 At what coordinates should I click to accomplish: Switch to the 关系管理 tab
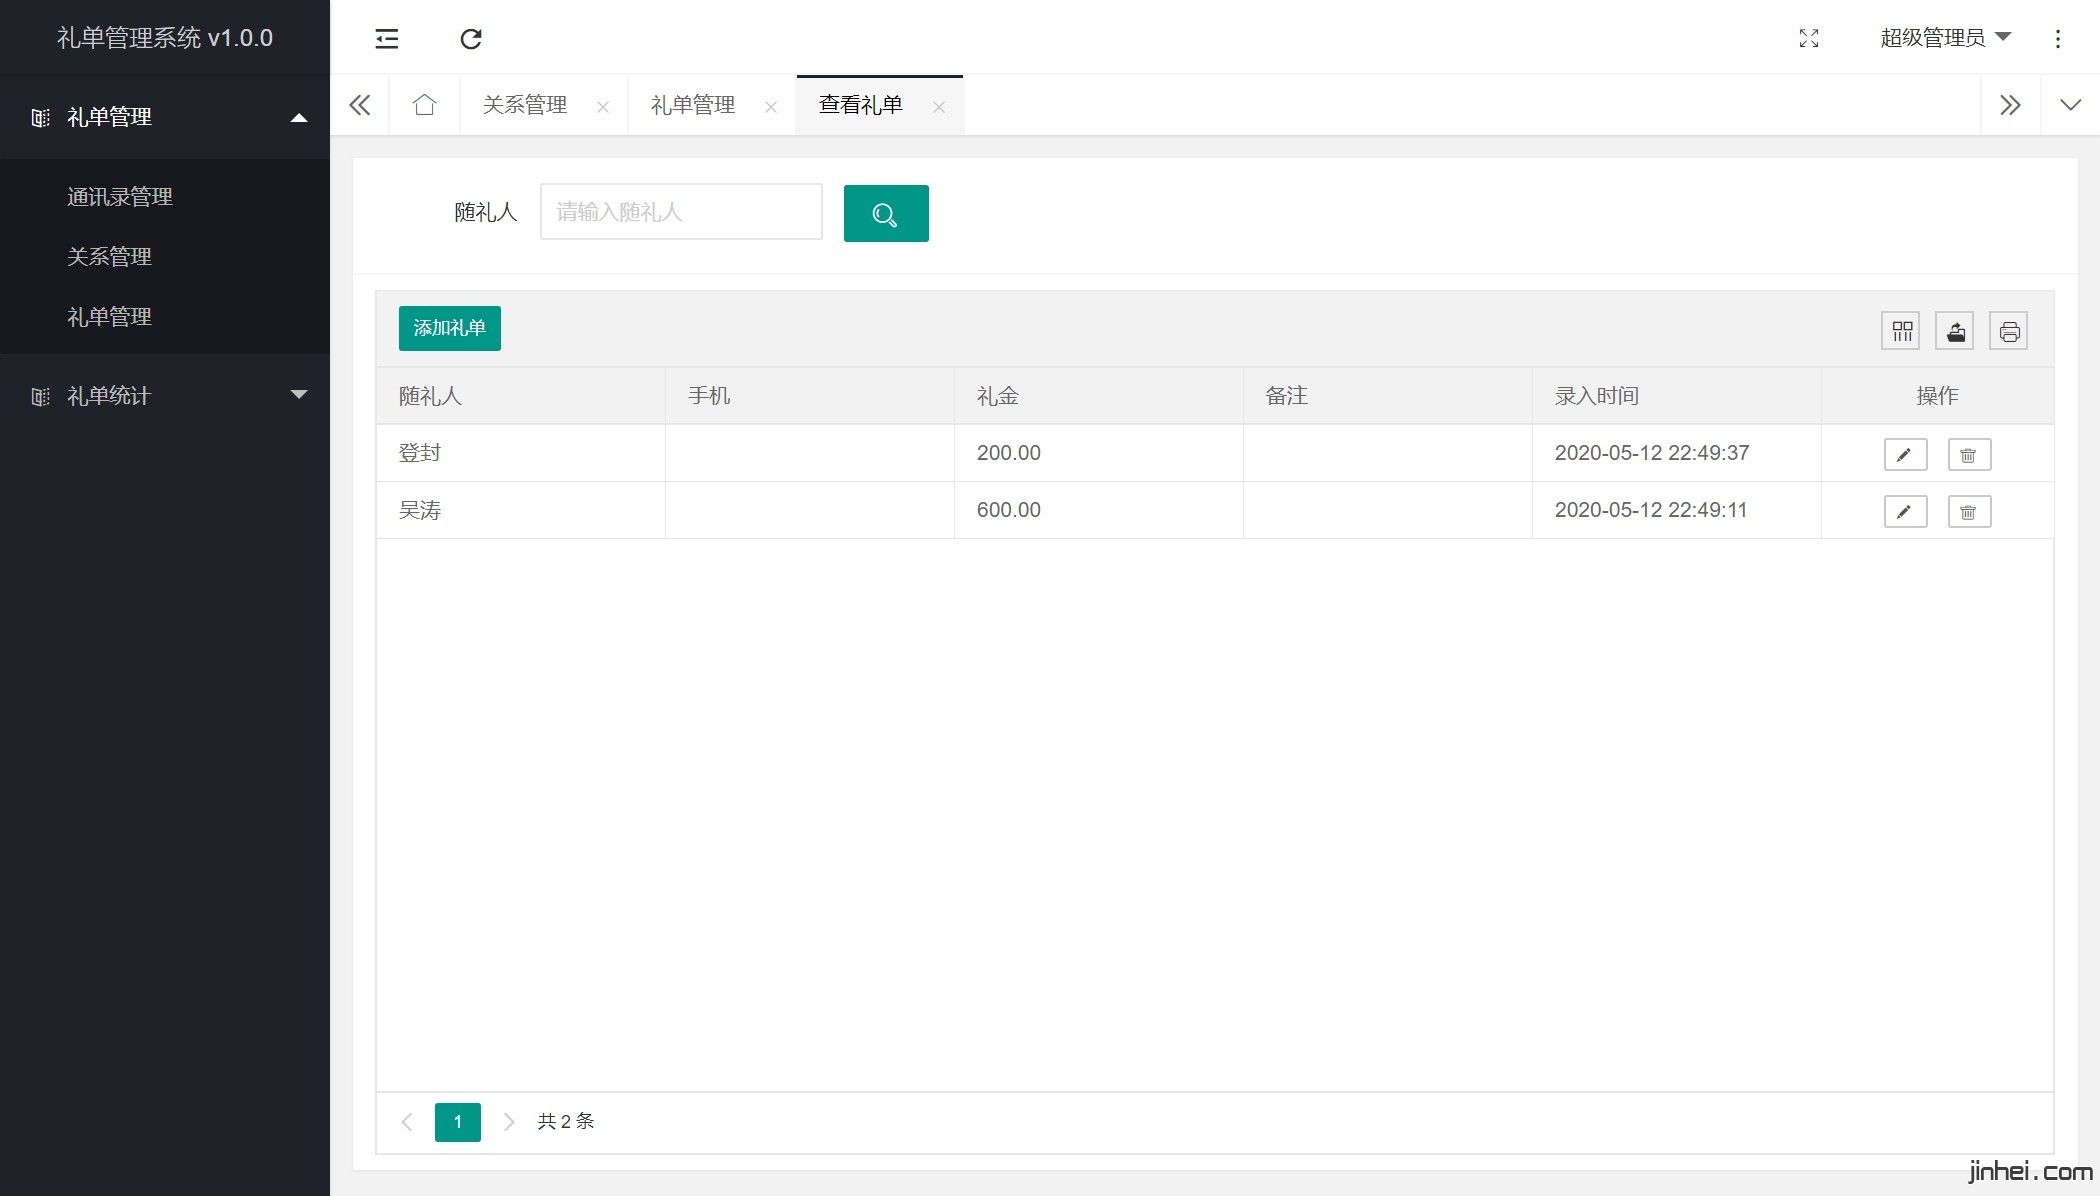525,105
